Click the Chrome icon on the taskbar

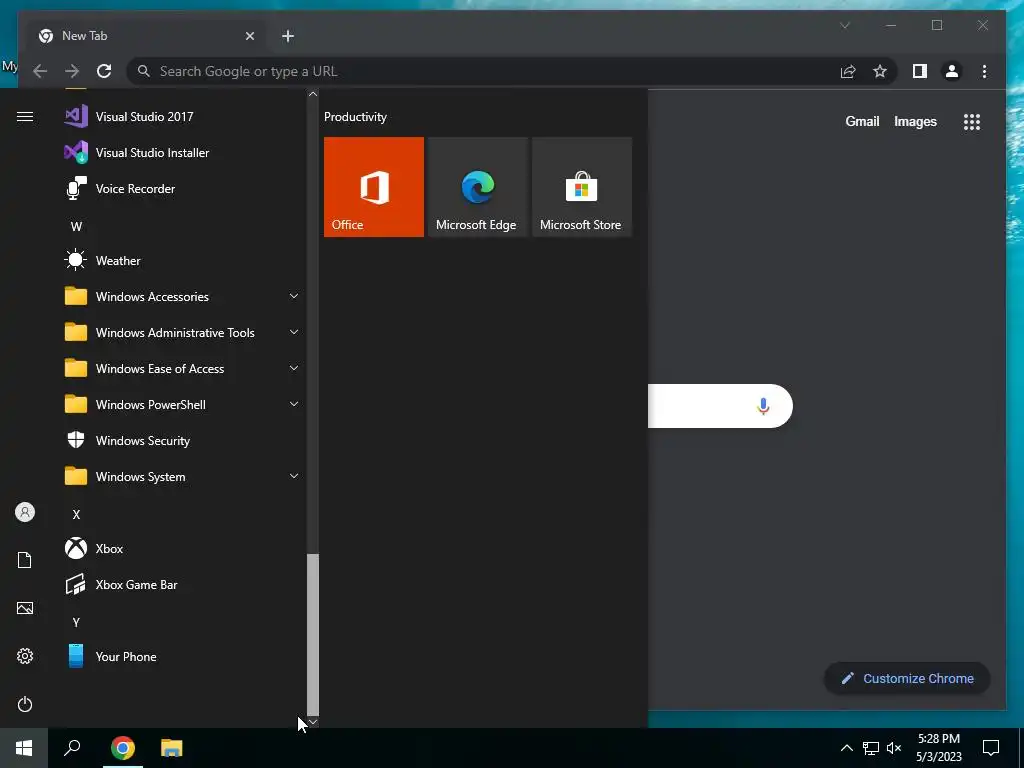coord(123,748)
